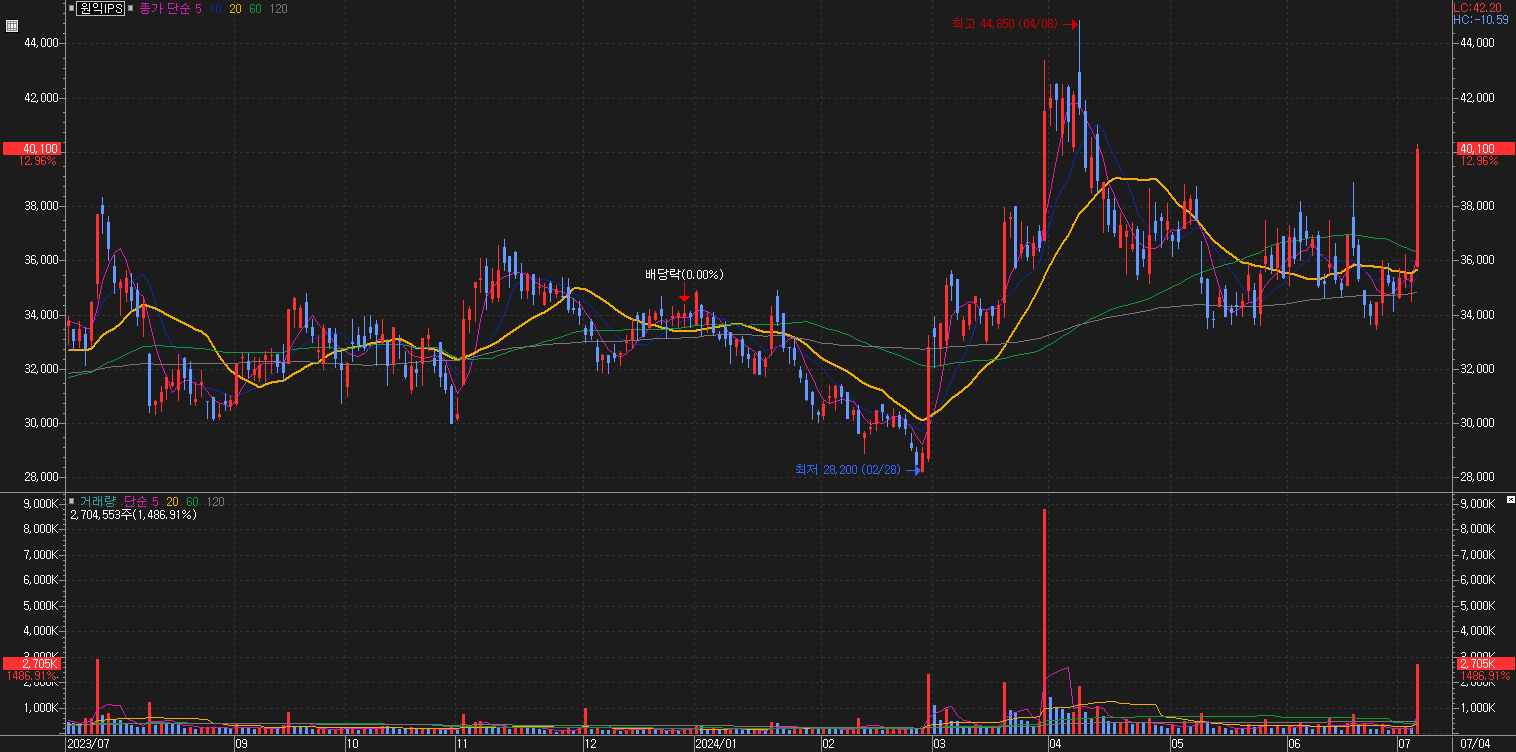Click the 배당락(0.00%) ex-dividend marker
Viewport: 1516px width, 752px height.
[x=684, y=274]
